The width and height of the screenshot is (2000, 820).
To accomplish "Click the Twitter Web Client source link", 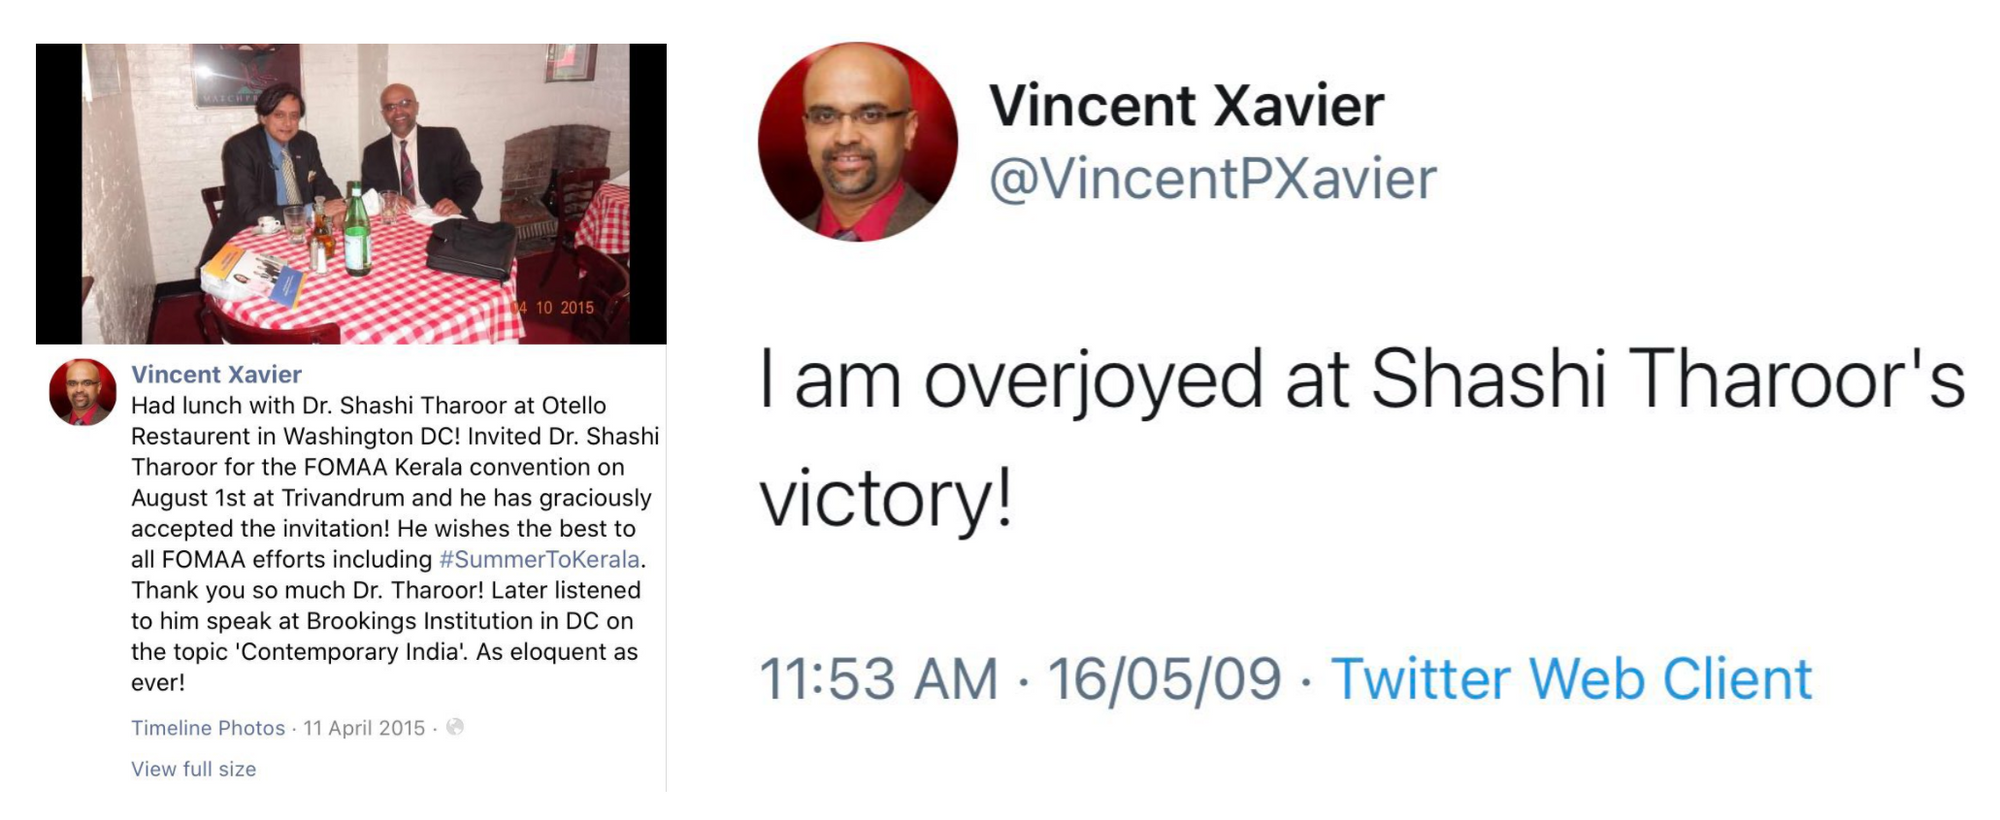I will pos(1571,679).
